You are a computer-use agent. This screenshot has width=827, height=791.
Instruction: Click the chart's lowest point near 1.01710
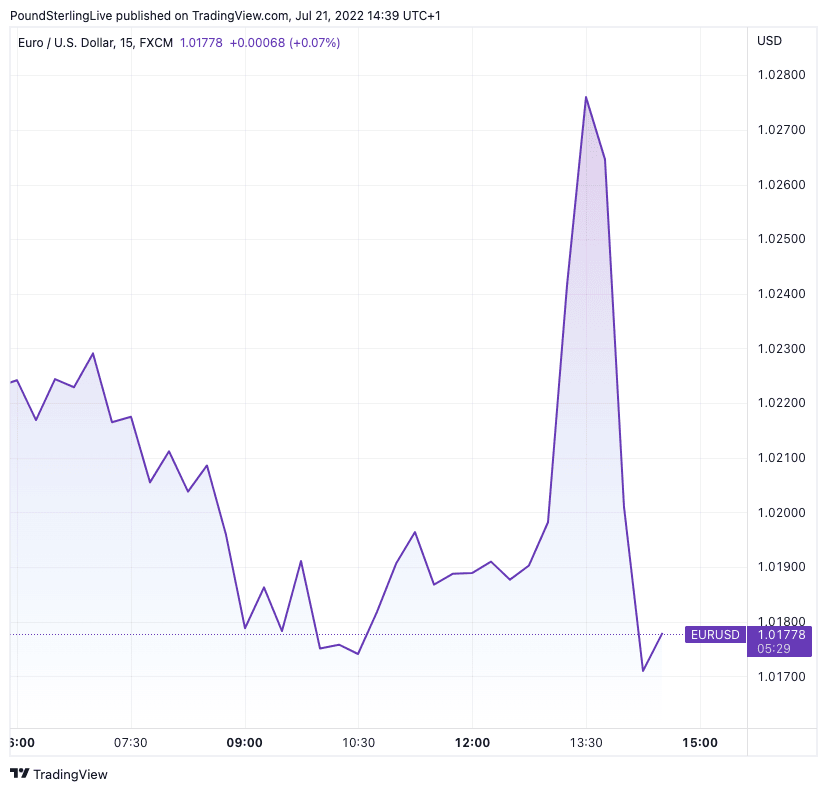click(643, 671)
